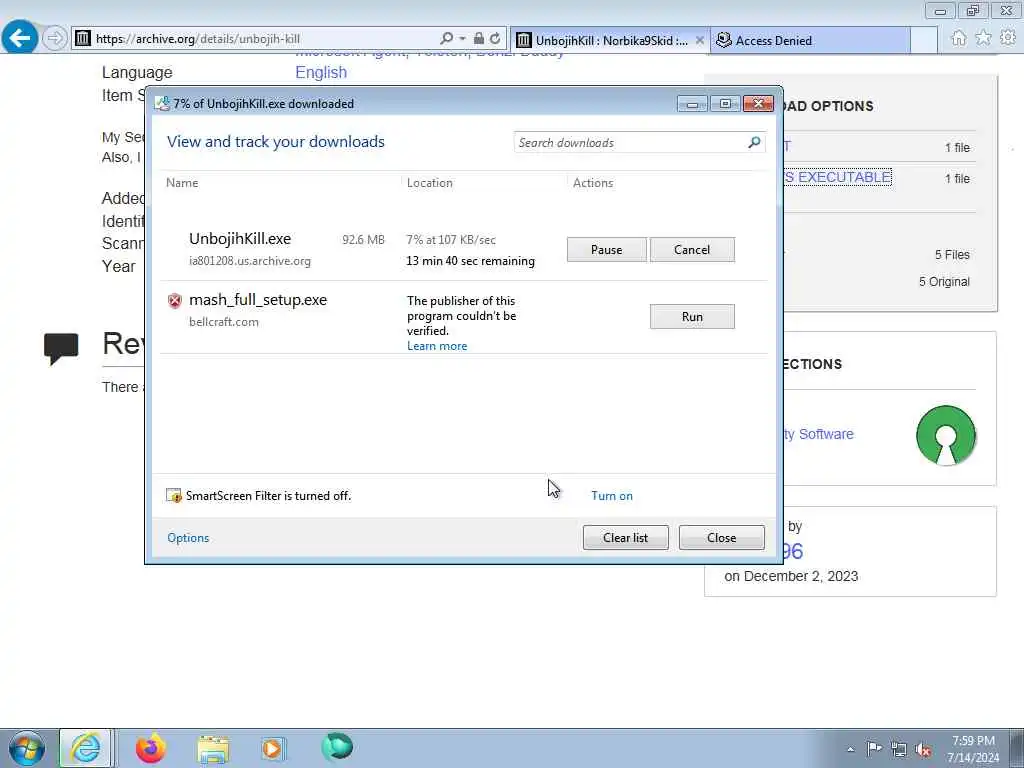1024x768 pixels.
Task: Switch to the UnbojihKill browser tab
Action: (609, 40)
